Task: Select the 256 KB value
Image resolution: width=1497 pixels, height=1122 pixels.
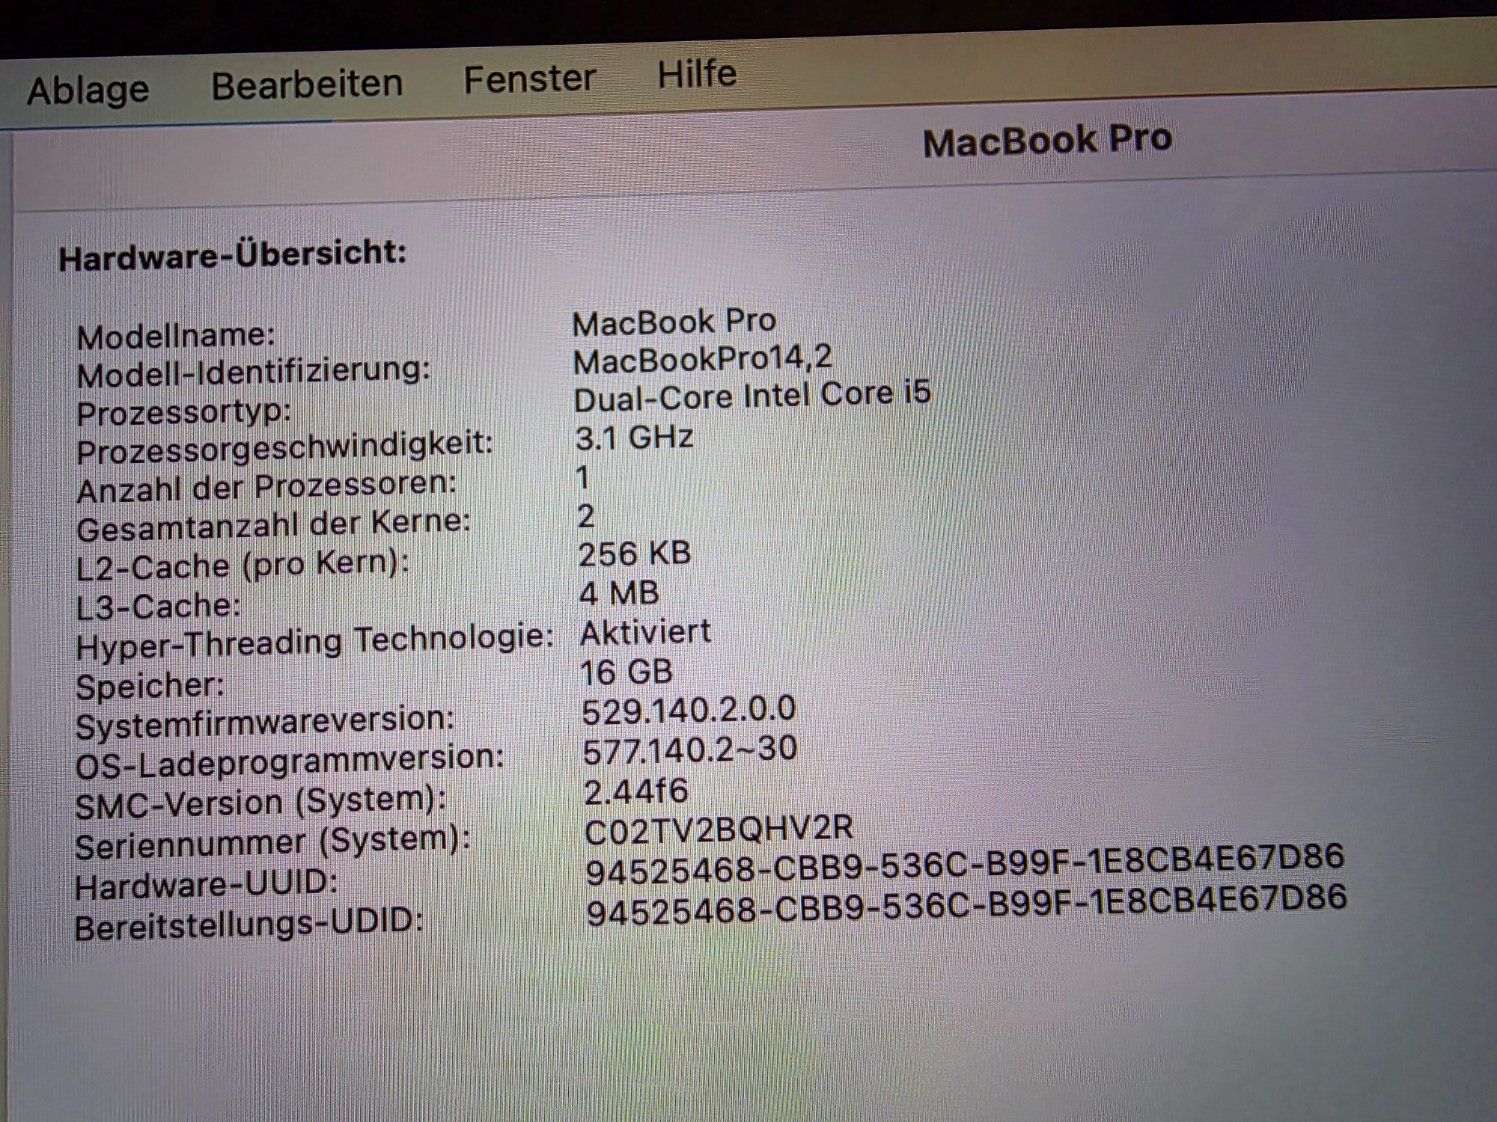Action: [x=635, y=554]
